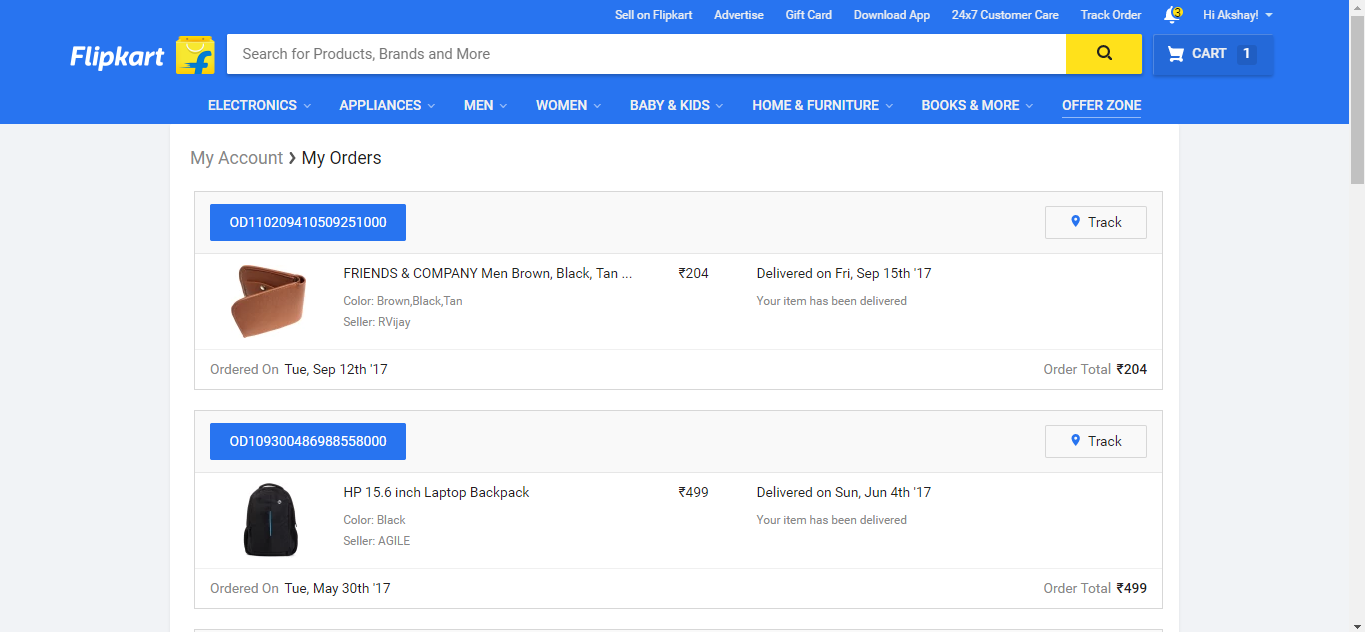Track the HP Laptop Backpack order

1096,441
